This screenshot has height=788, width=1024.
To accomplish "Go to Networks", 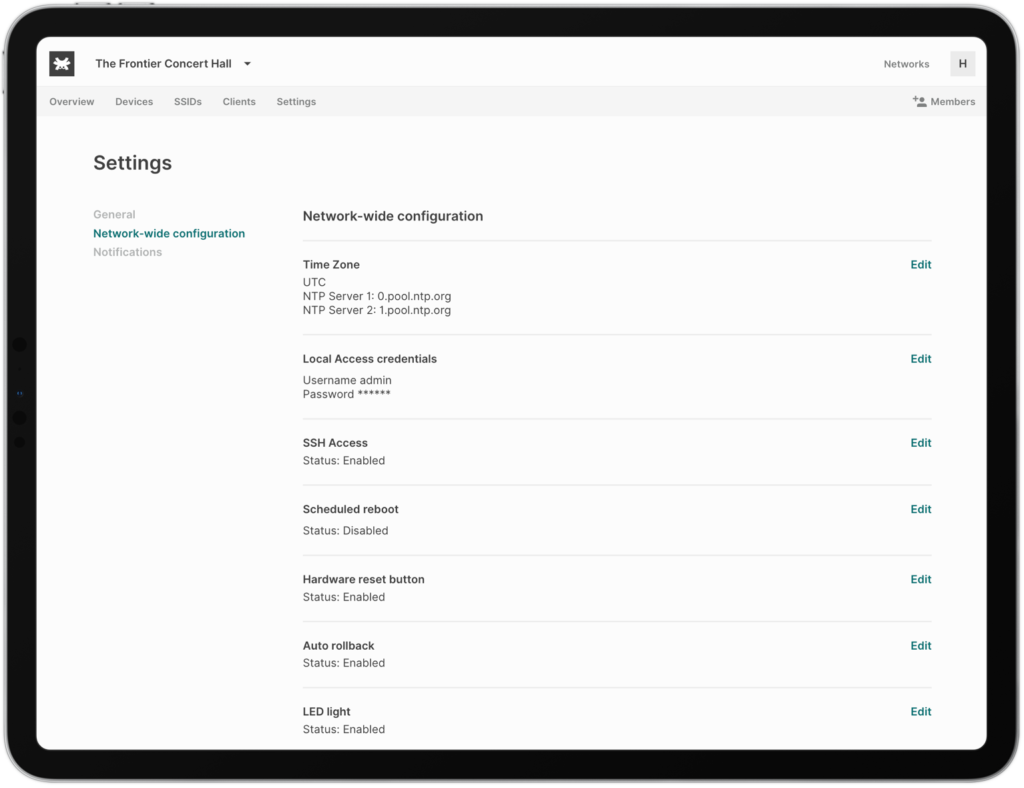I will (x=905, y=63).
